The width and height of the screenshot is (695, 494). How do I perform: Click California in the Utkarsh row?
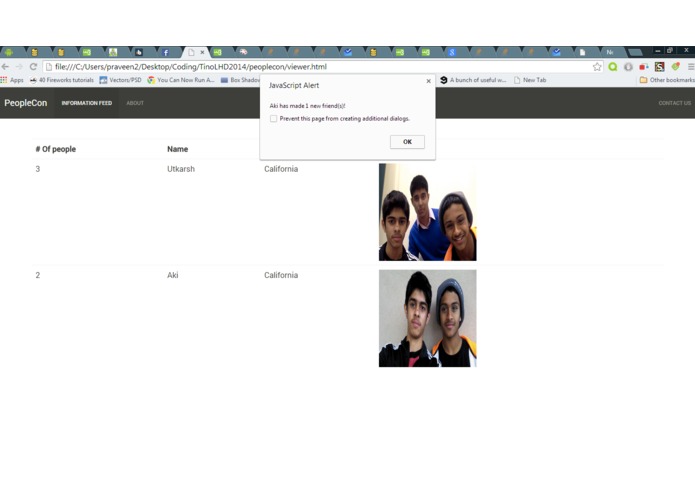click(281, 169)
